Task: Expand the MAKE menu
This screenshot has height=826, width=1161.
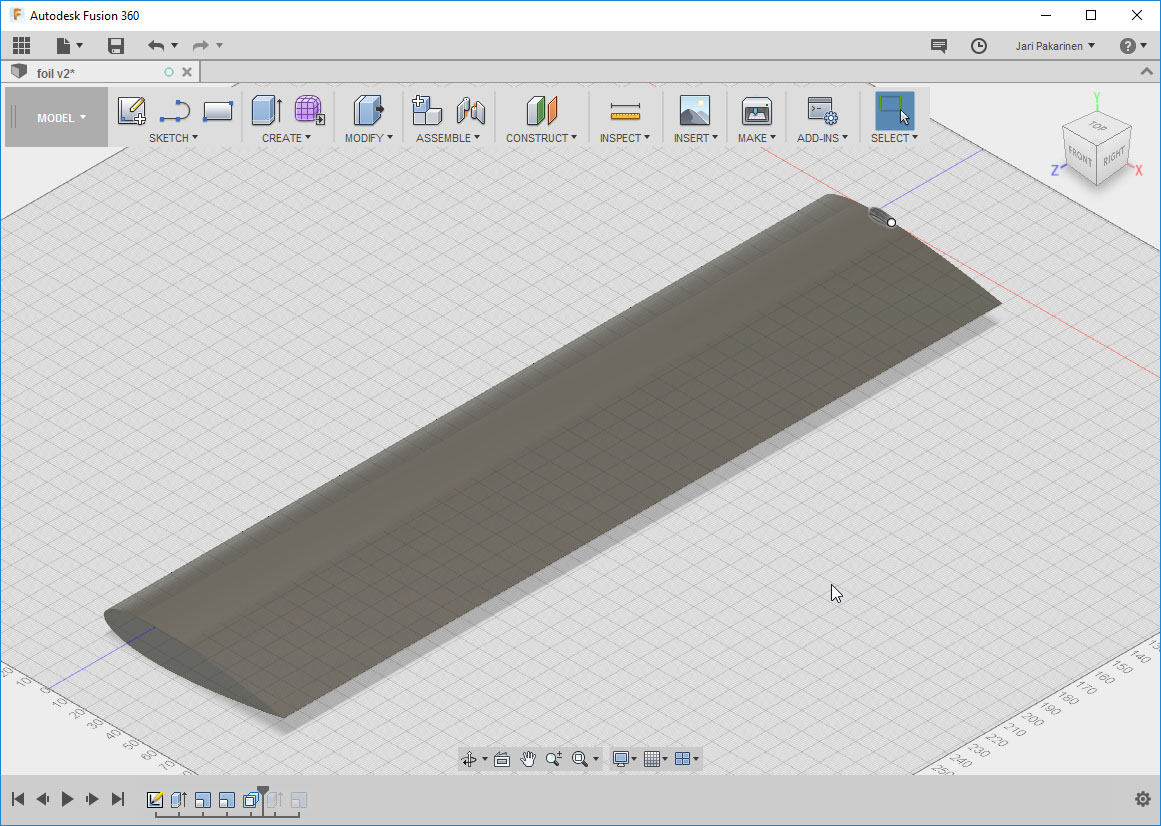Action: (757, 138)
